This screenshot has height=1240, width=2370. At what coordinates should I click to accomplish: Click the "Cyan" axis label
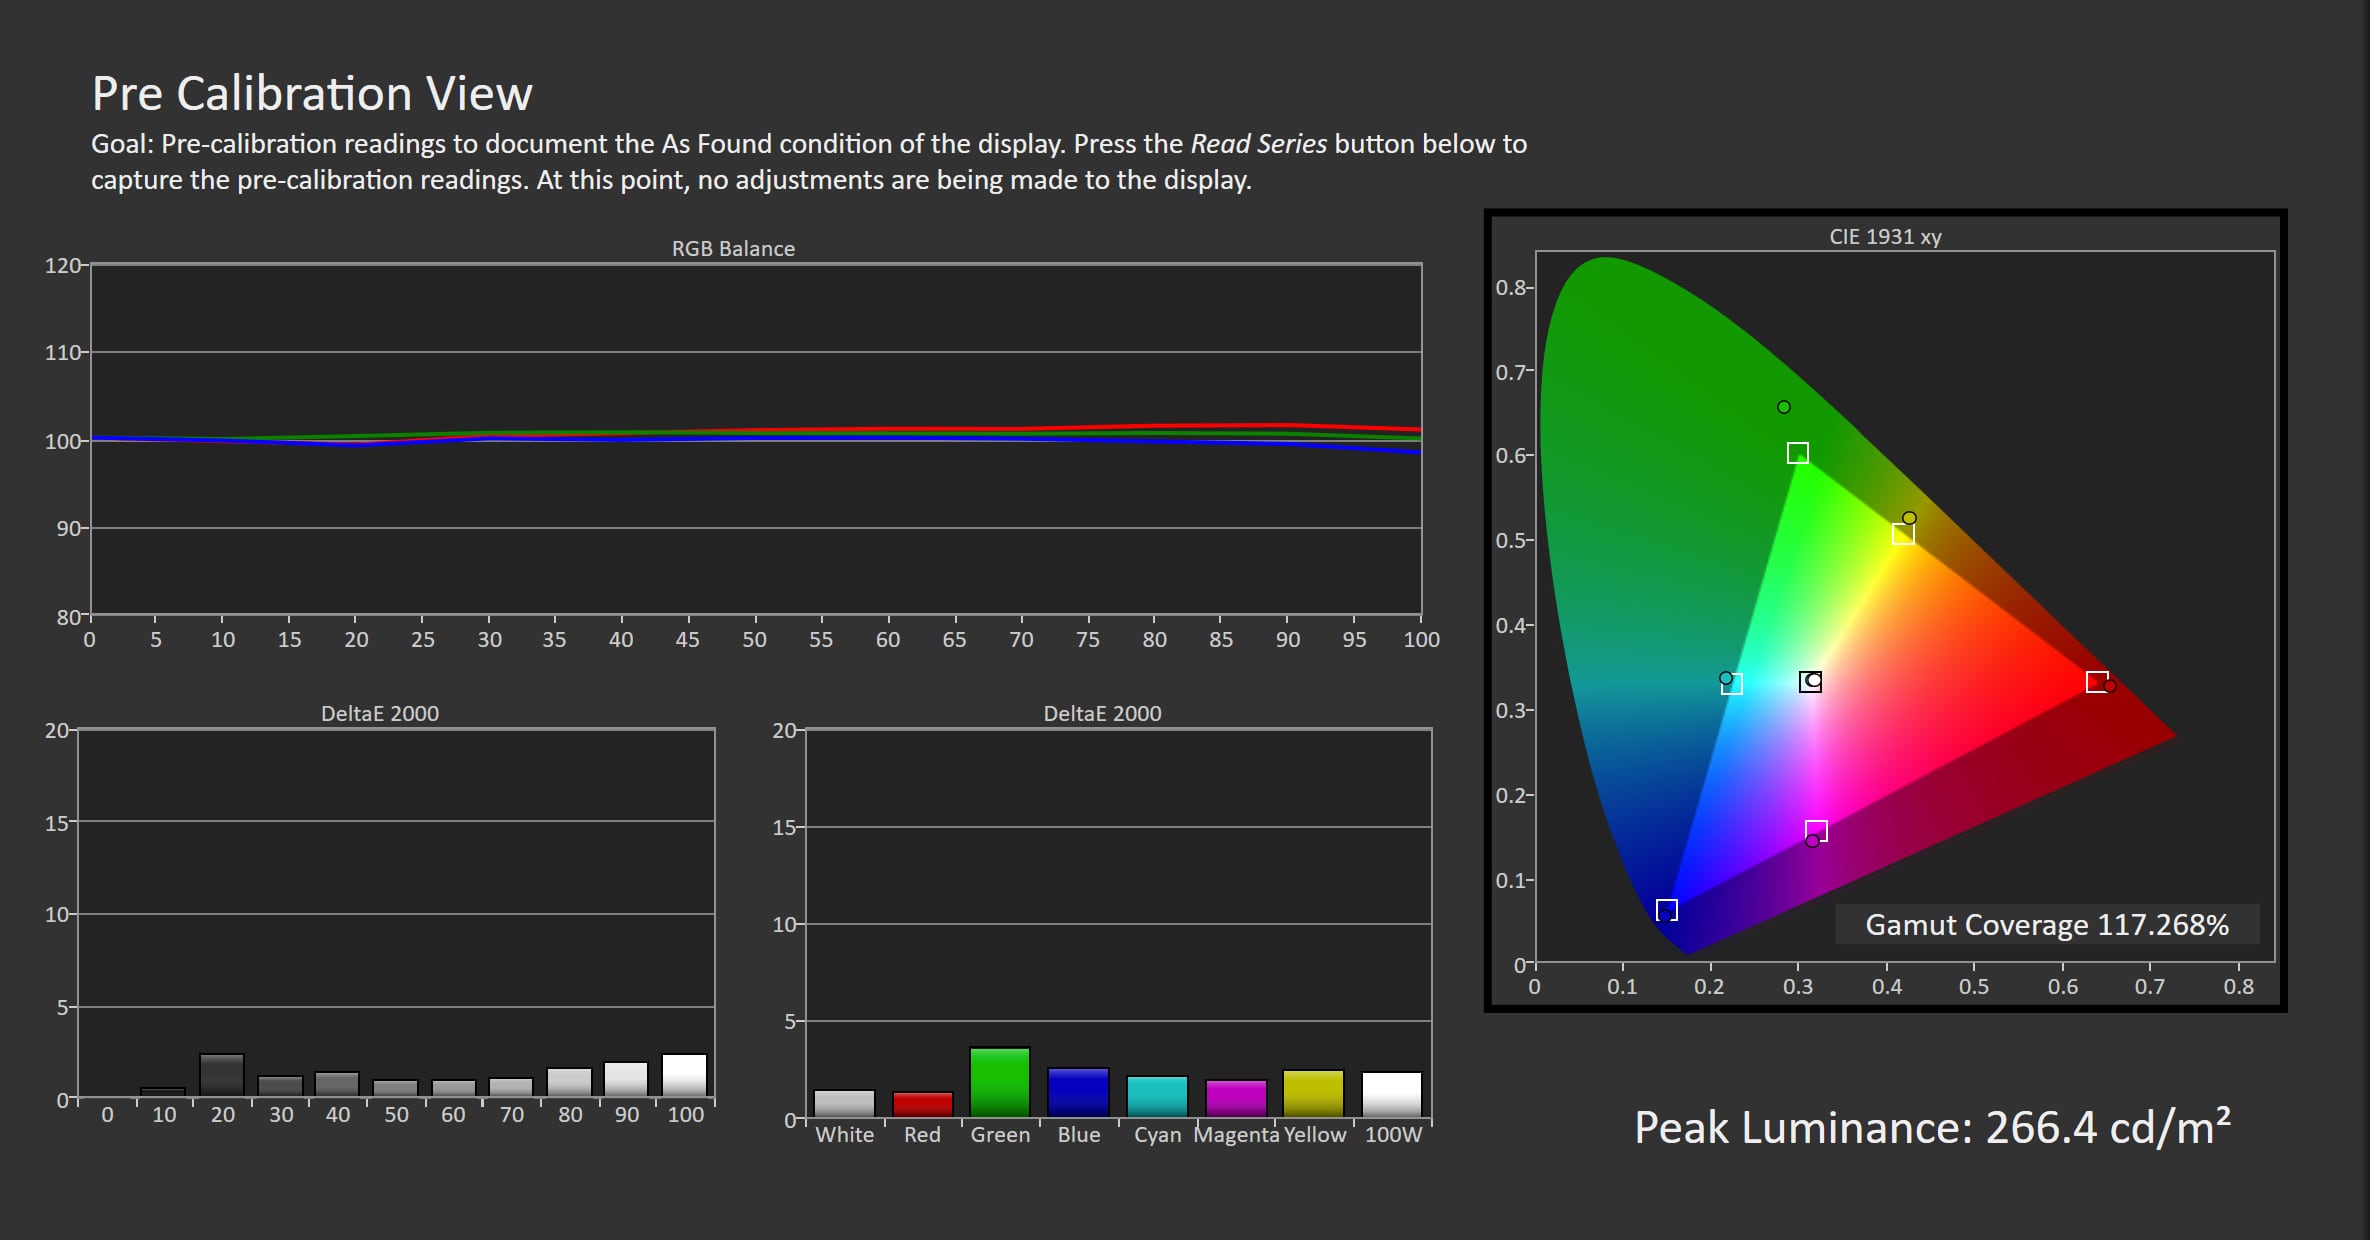(x=1157, y=1135)
